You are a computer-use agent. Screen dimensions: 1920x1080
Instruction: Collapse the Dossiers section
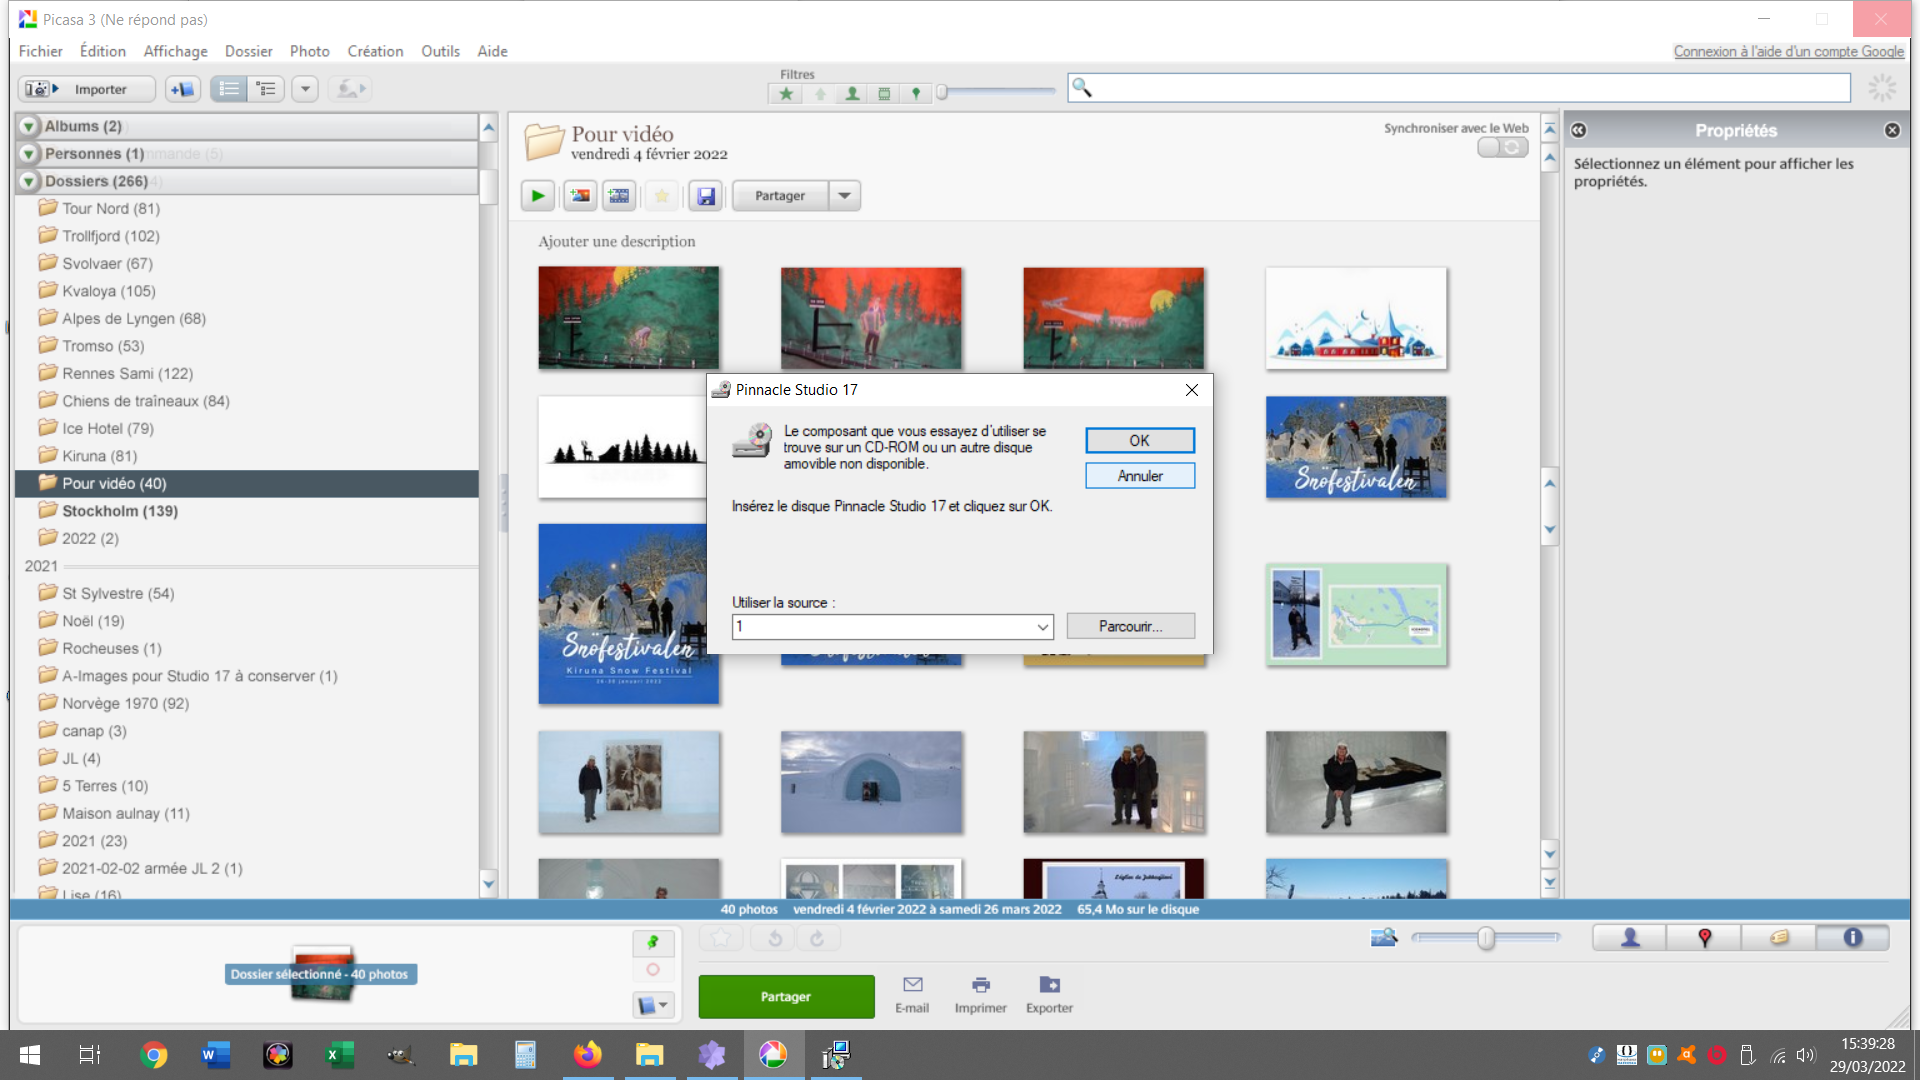(29, 181)
